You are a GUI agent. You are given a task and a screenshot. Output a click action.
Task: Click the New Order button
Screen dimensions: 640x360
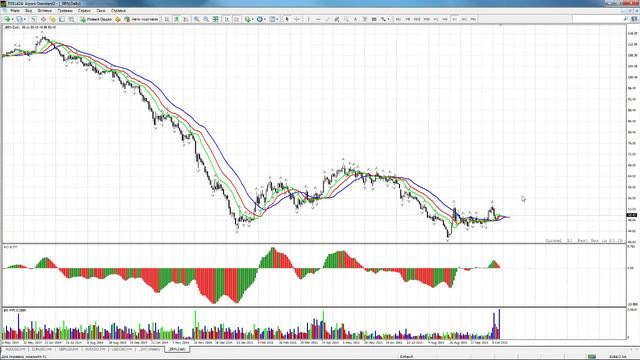click(96, 19)
